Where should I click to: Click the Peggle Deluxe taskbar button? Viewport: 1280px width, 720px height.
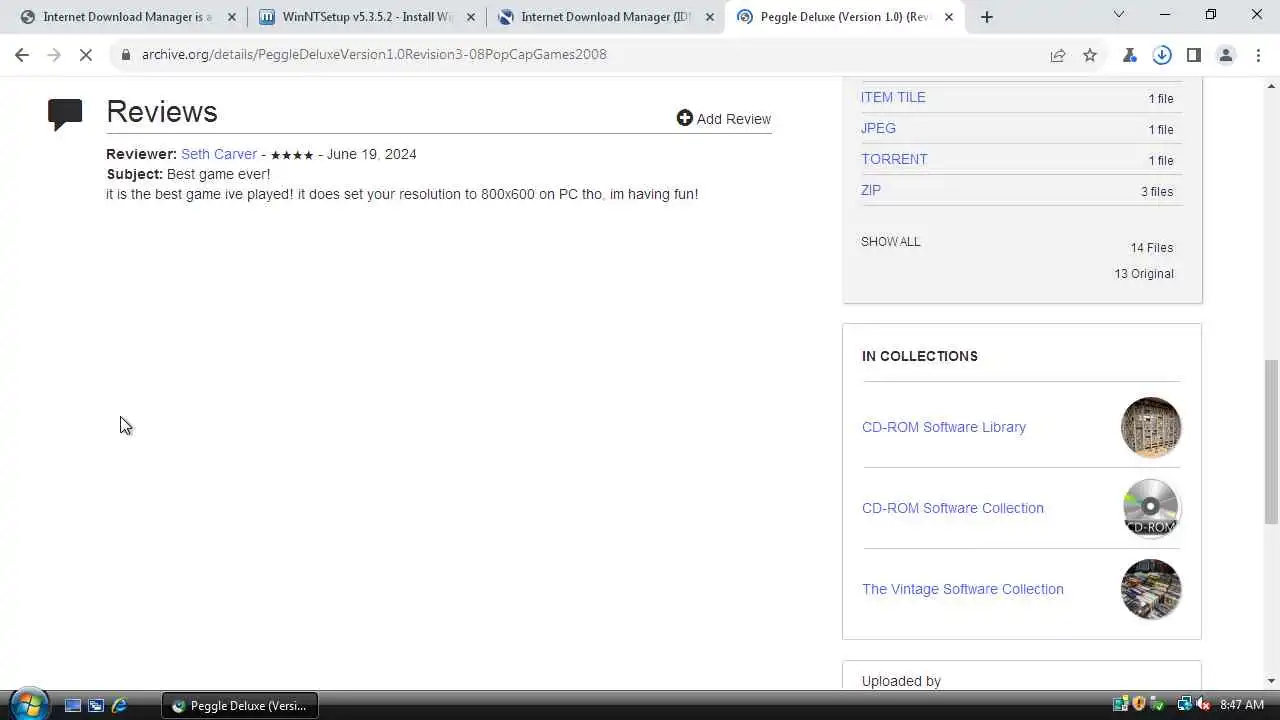click(x=240, y=705)
